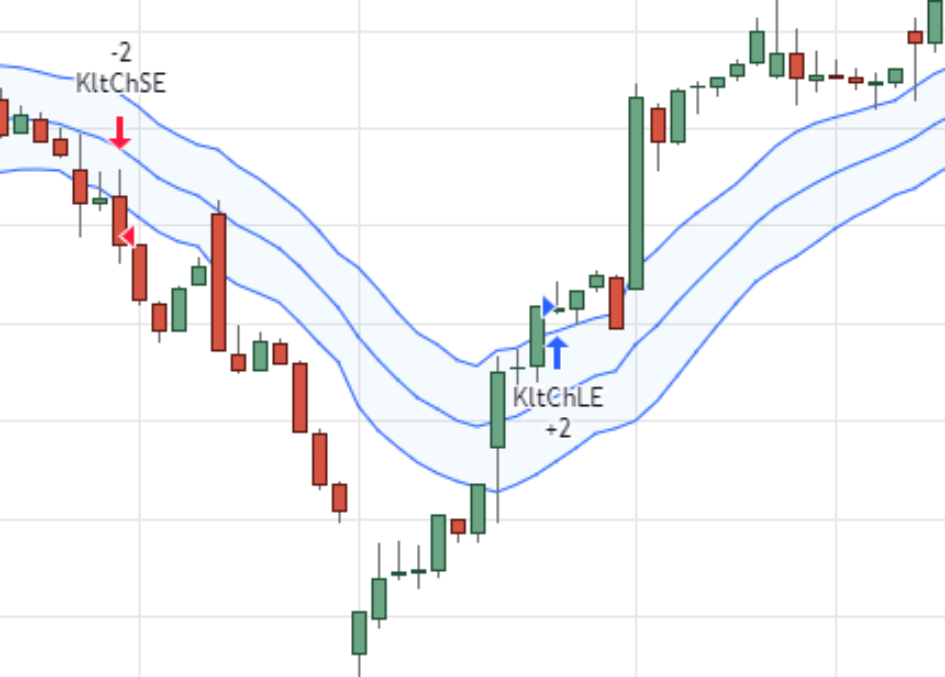Select the blue right-pointing triangle trade marker
The height and width of the screenshot is (677, 945).
(547, 306)
